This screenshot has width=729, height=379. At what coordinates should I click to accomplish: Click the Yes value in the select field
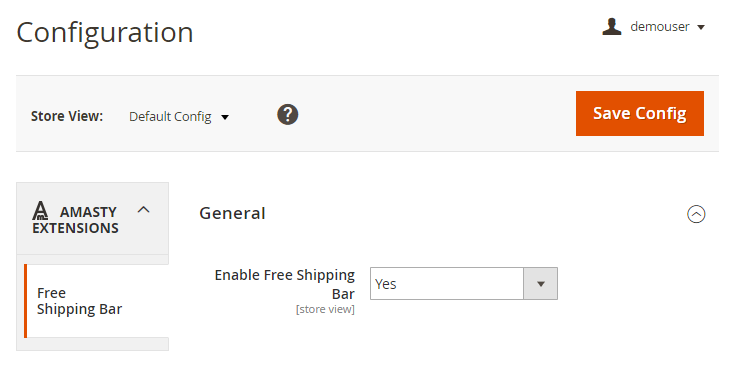pyautogui.click(x=385, y=284)
